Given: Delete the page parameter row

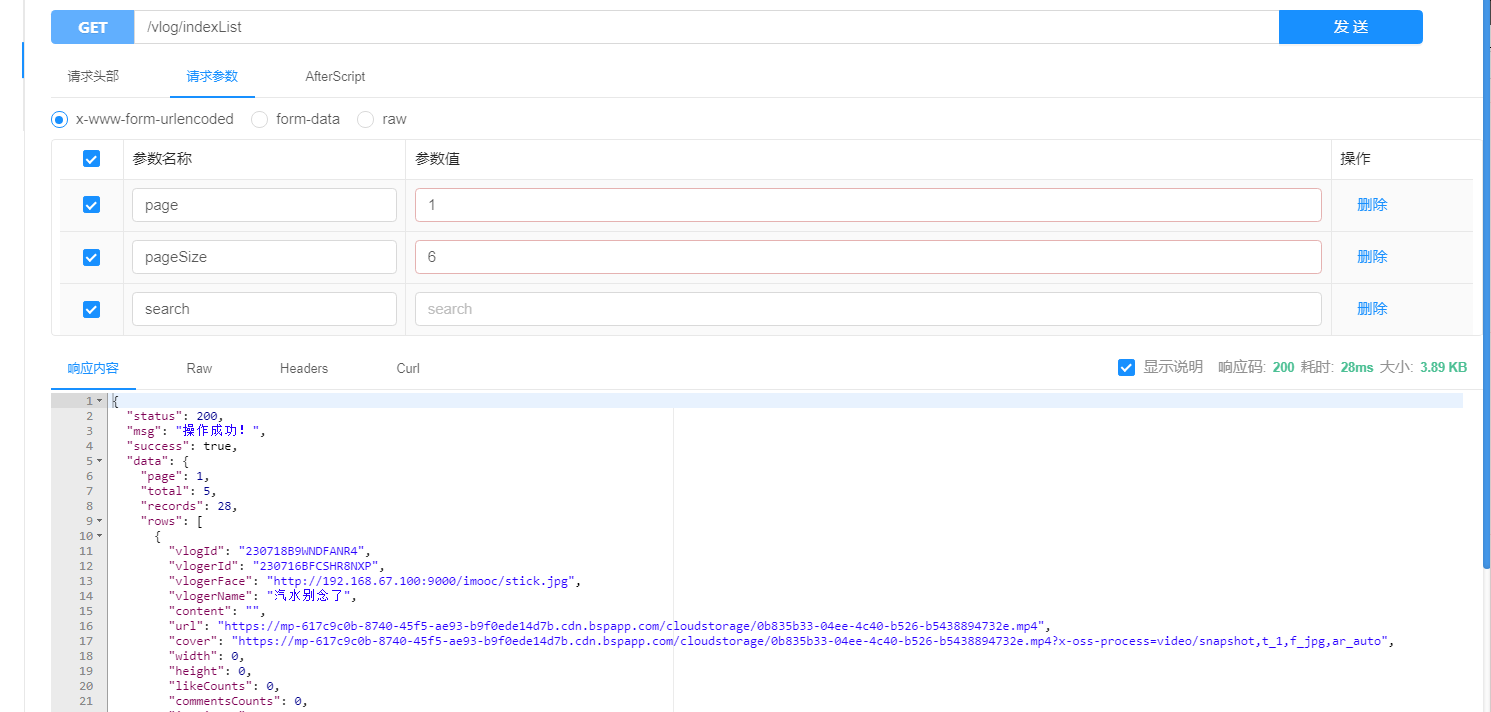Looking at the screenshot, I should [1372, 205].
